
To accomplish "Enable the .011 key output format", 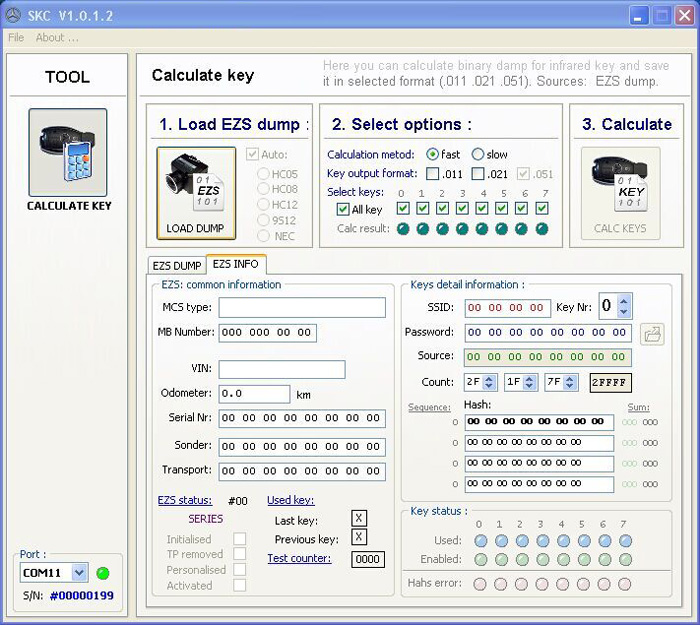I will pyautogui.click(x=433, y=174).
